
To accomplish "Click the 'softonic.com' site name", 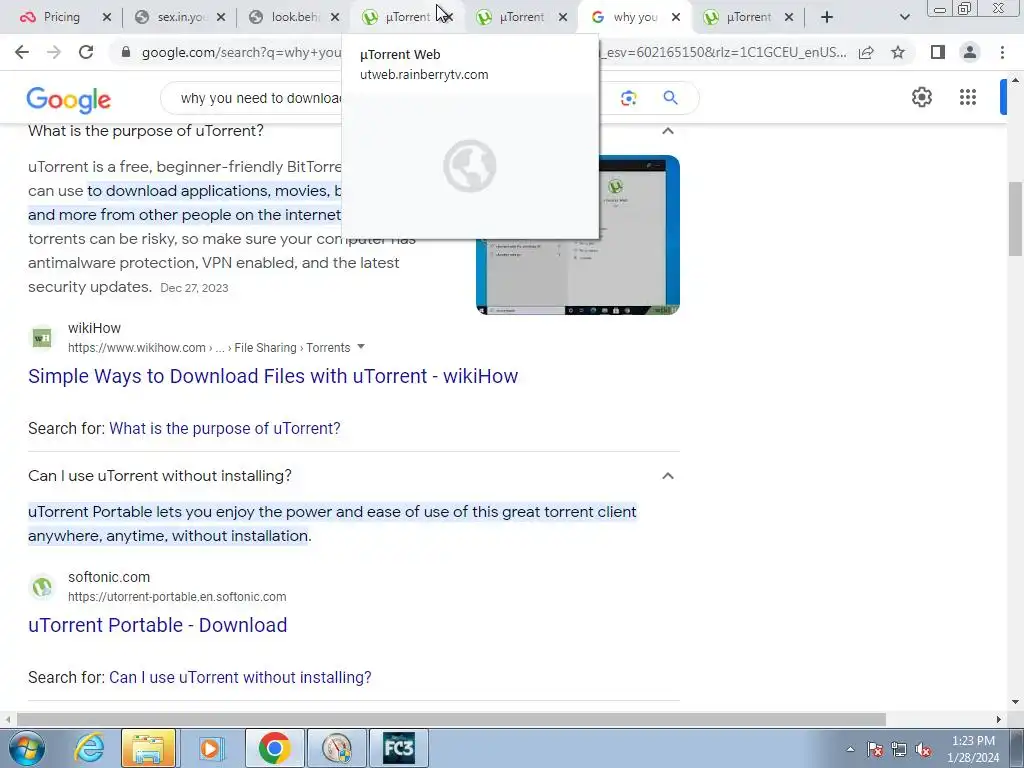I will point(109,577).
